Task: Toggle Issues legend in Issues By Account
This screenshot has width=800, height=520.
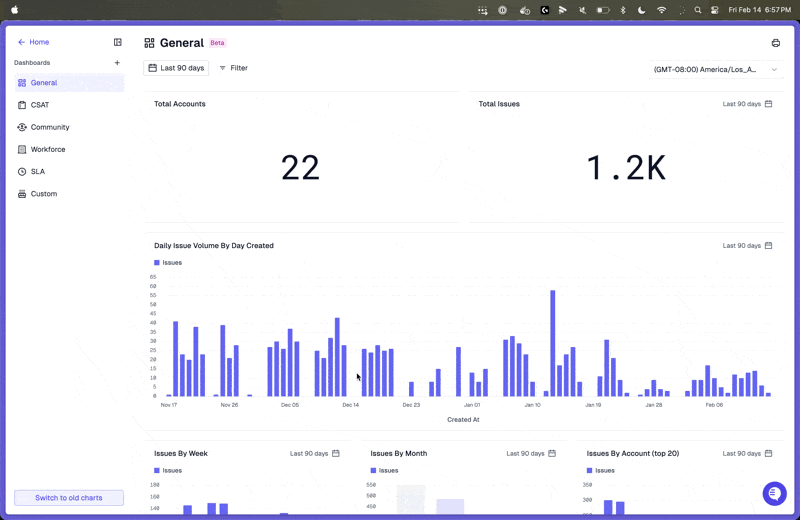Action: pyautogui.click(x=601, y=471)
